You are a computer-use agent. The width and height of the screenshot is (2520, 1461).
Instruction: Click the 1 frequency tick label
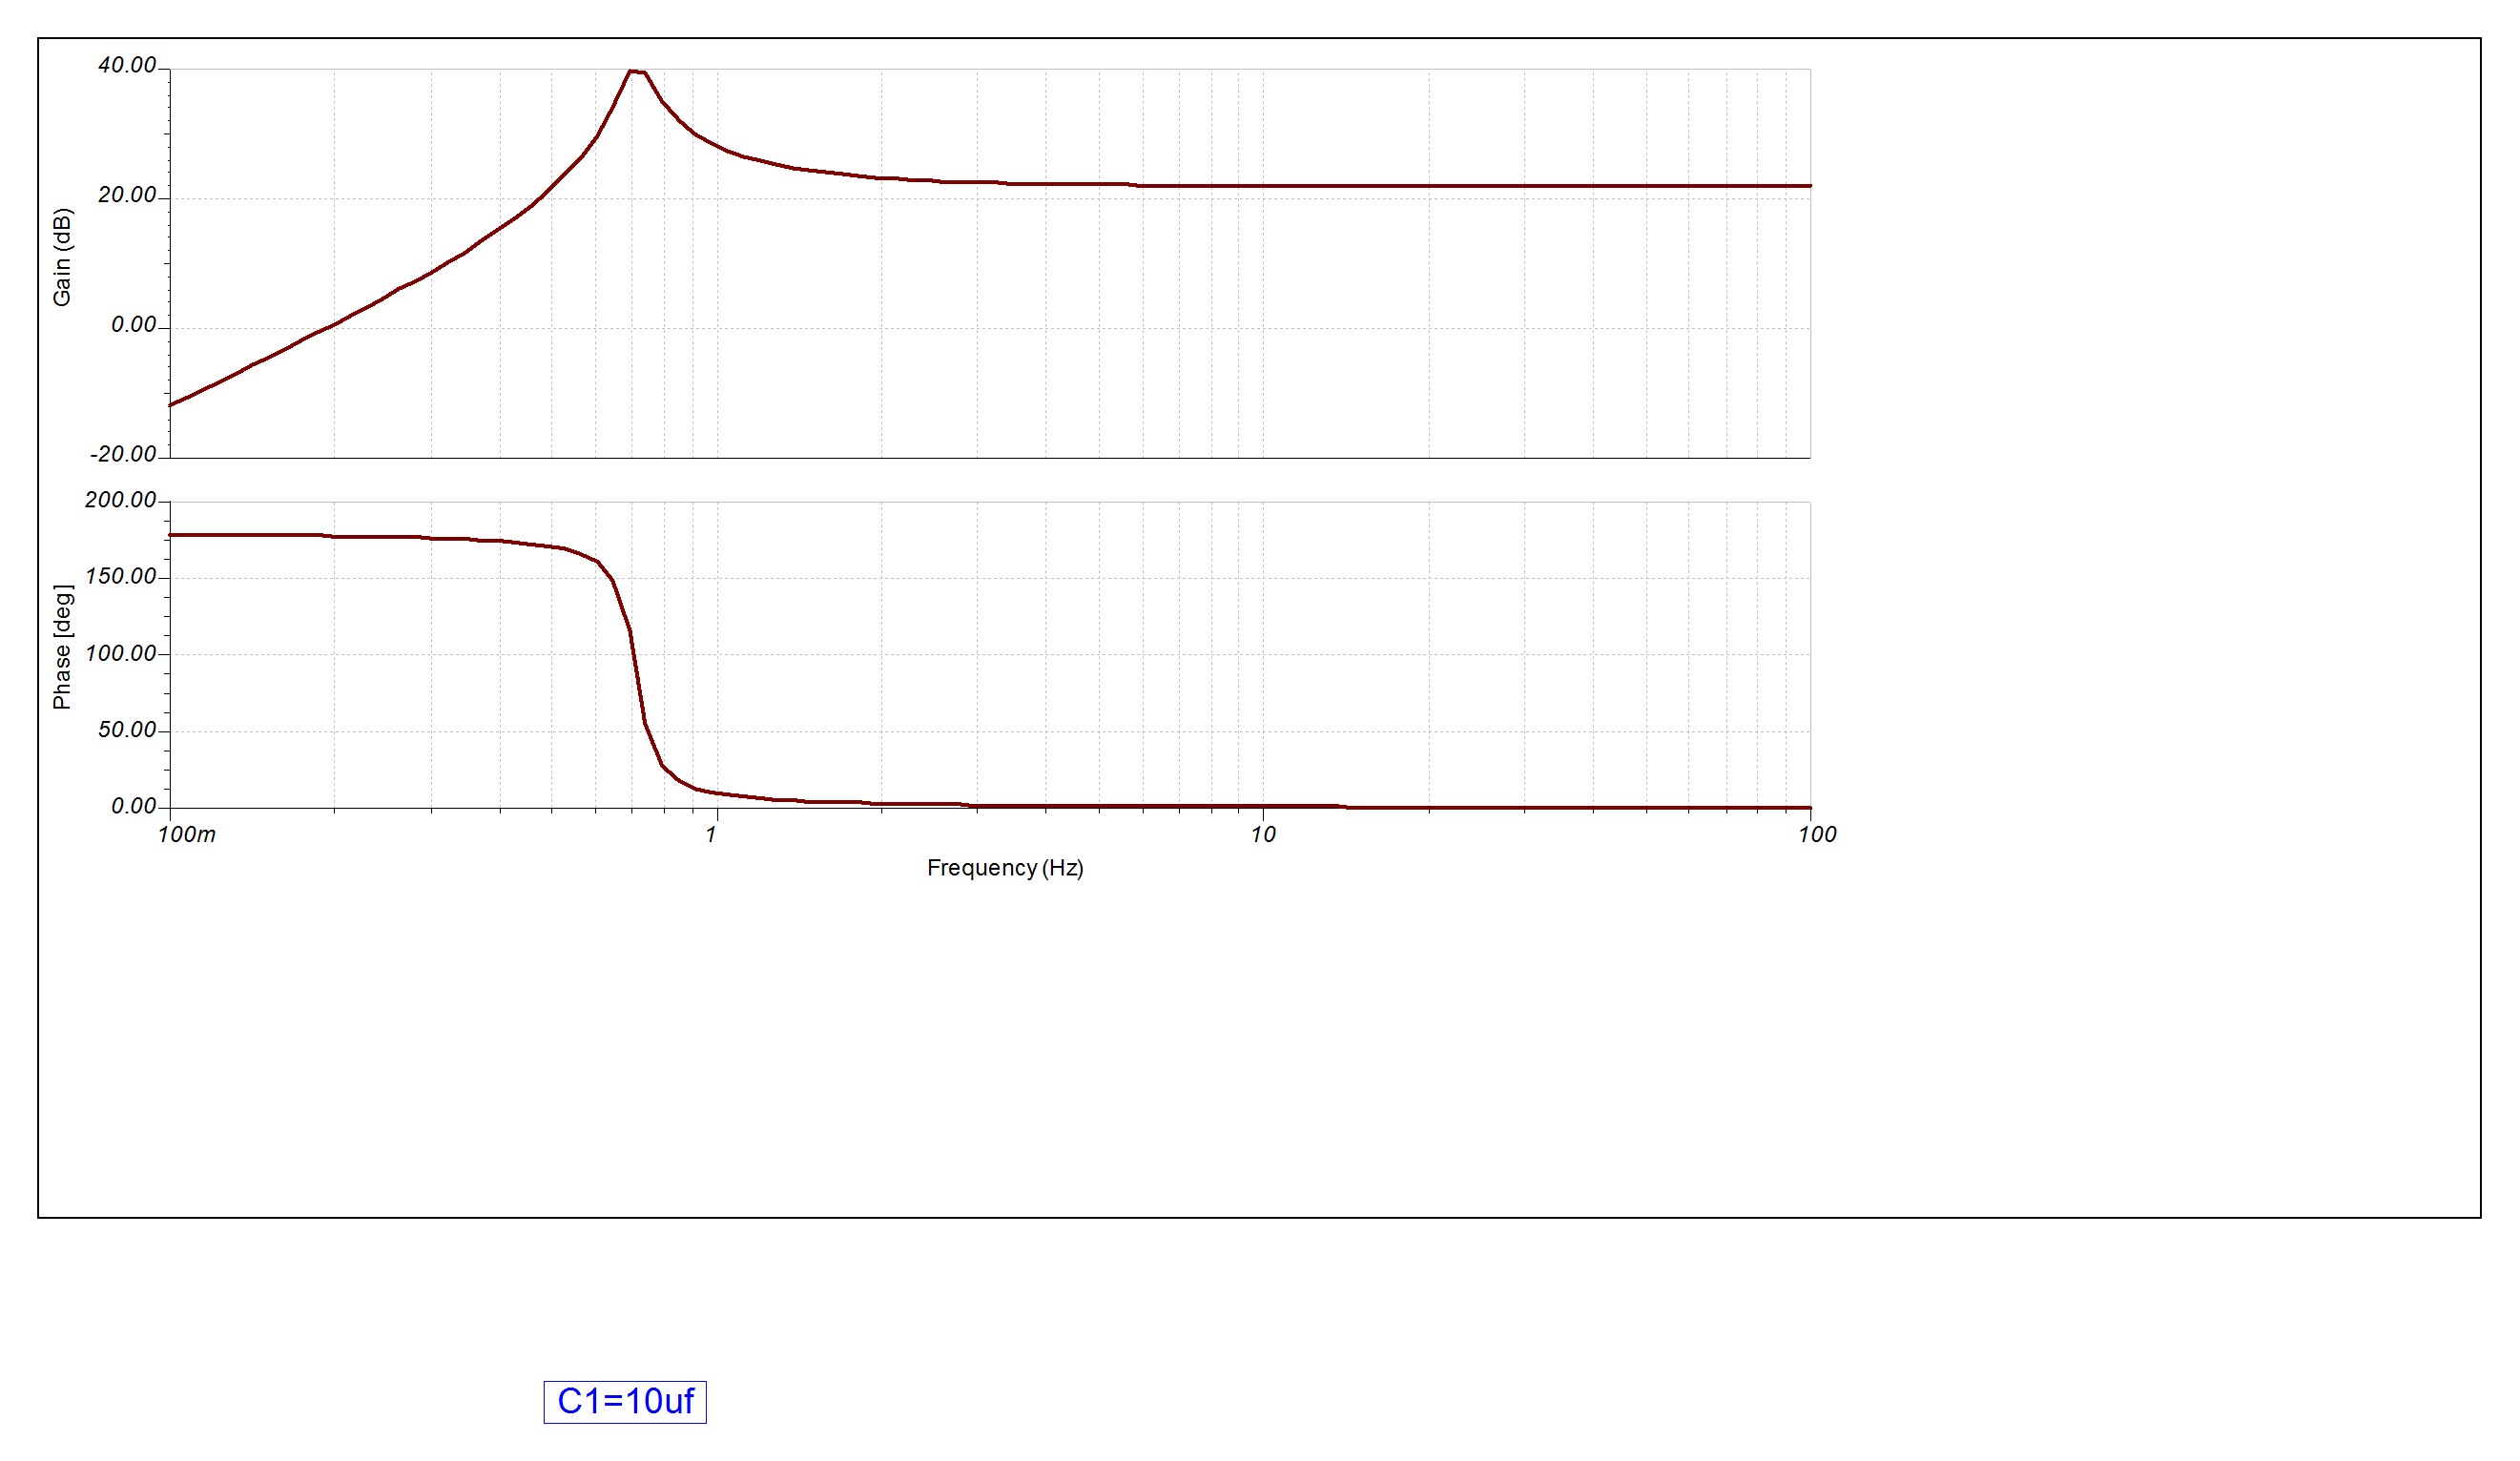click(x=711, y=835)
